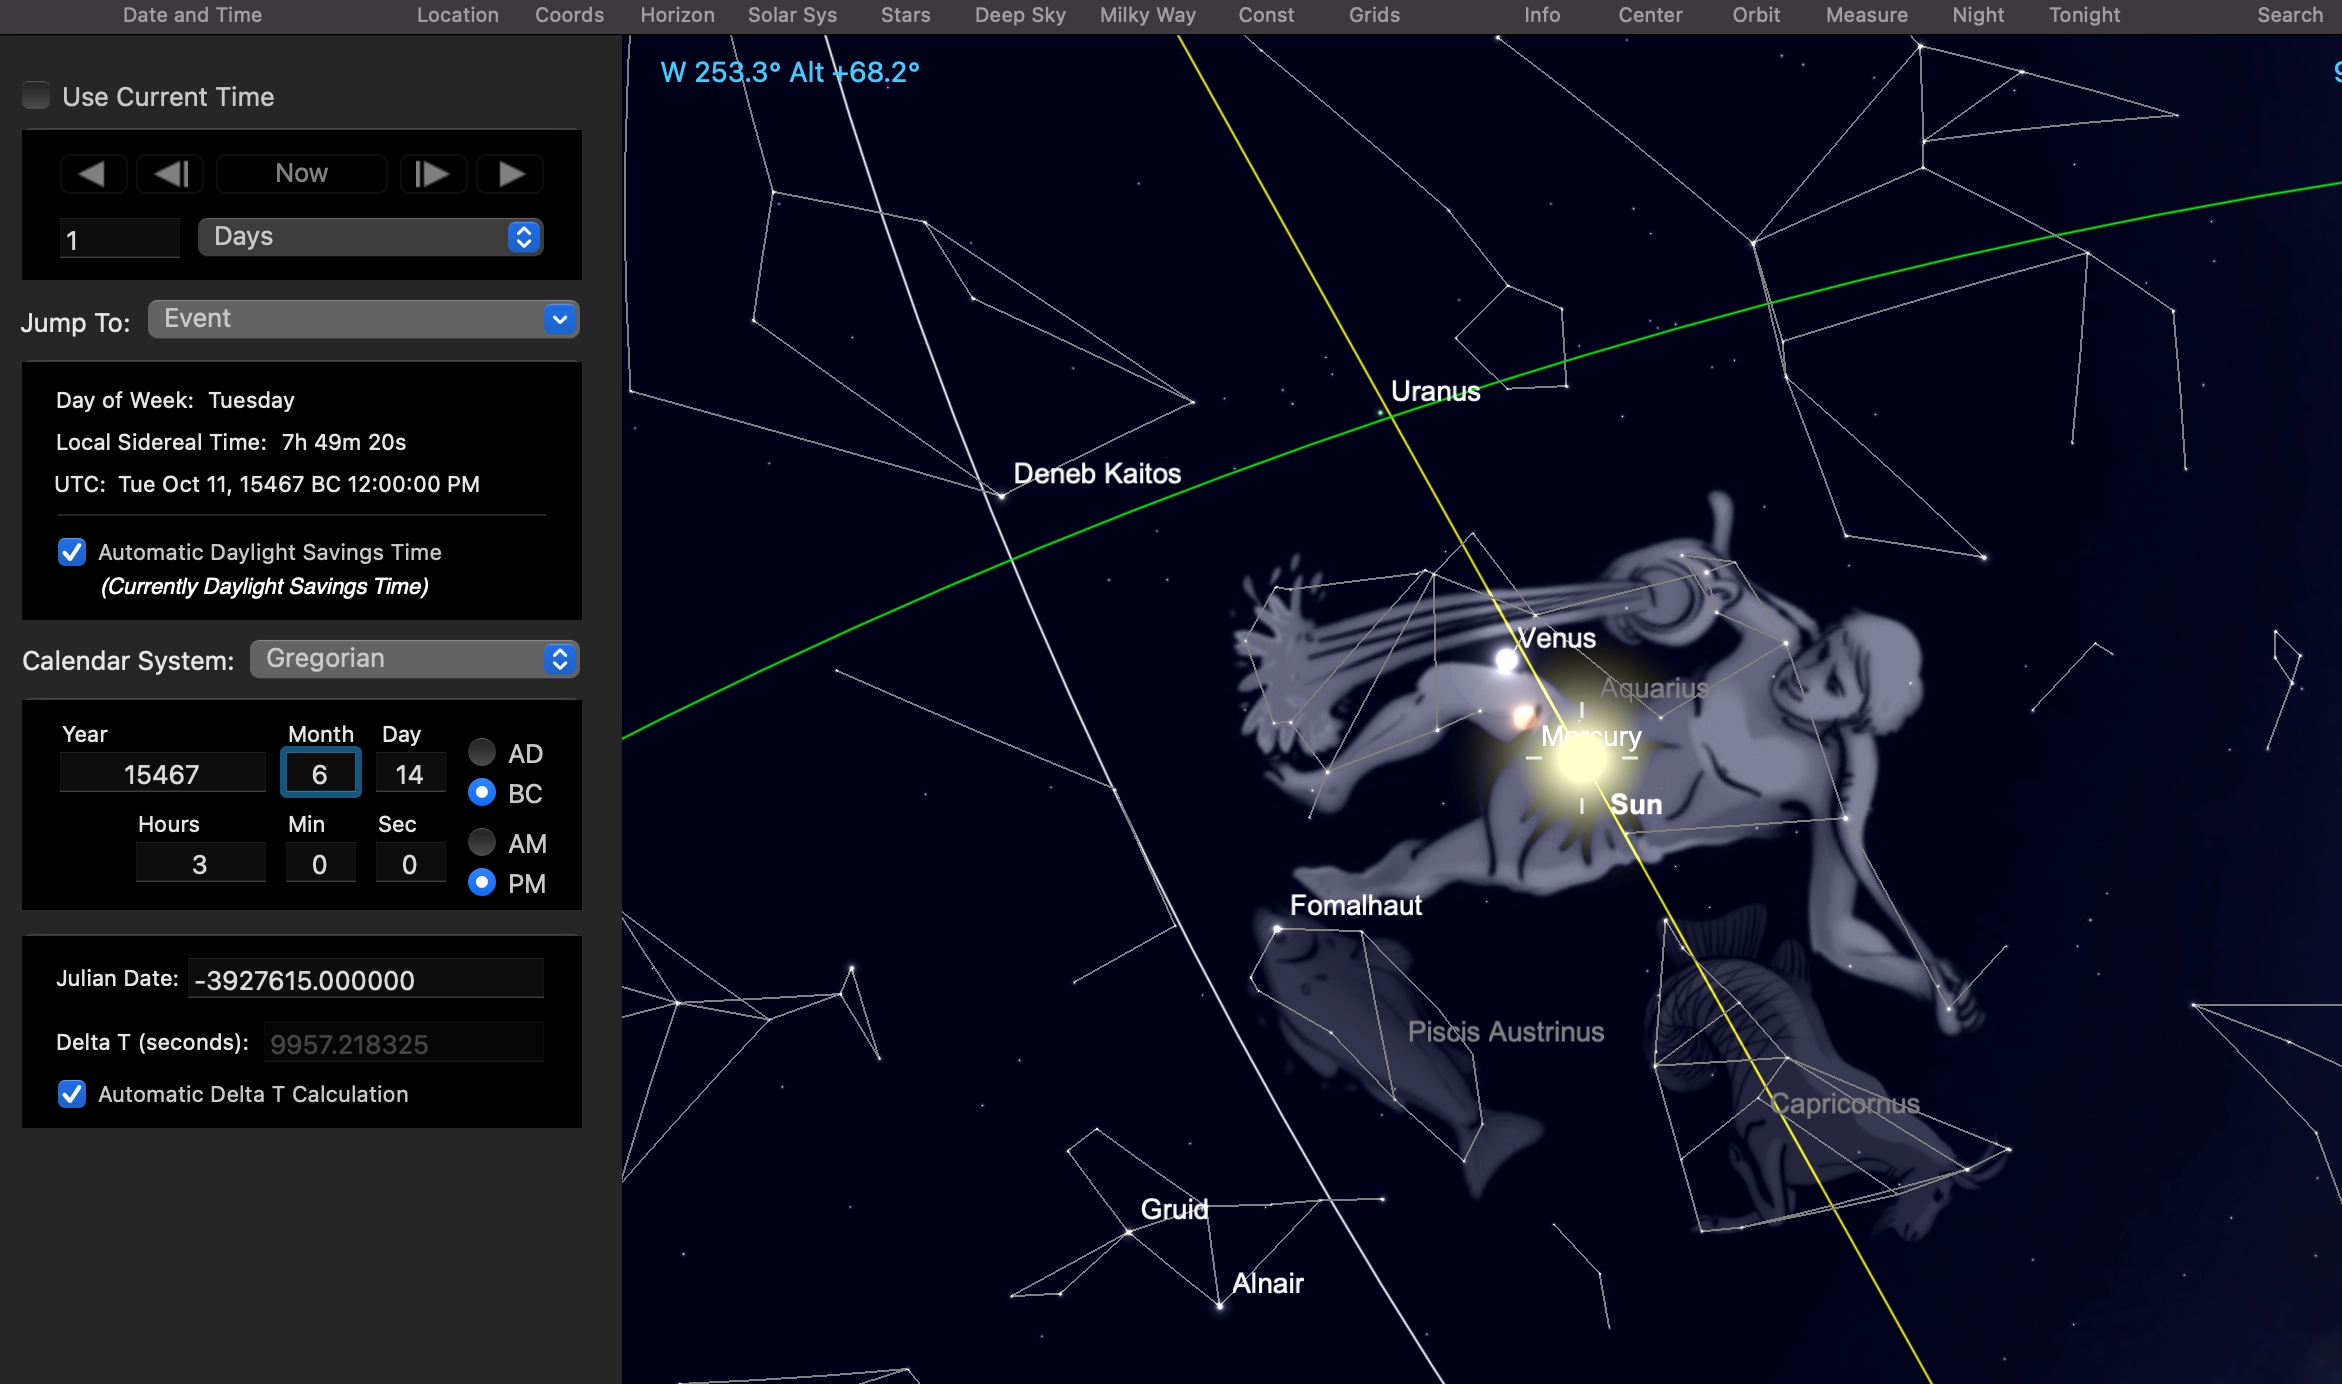Uncheck Automatic Delta T Calculation

(72, 1094)
